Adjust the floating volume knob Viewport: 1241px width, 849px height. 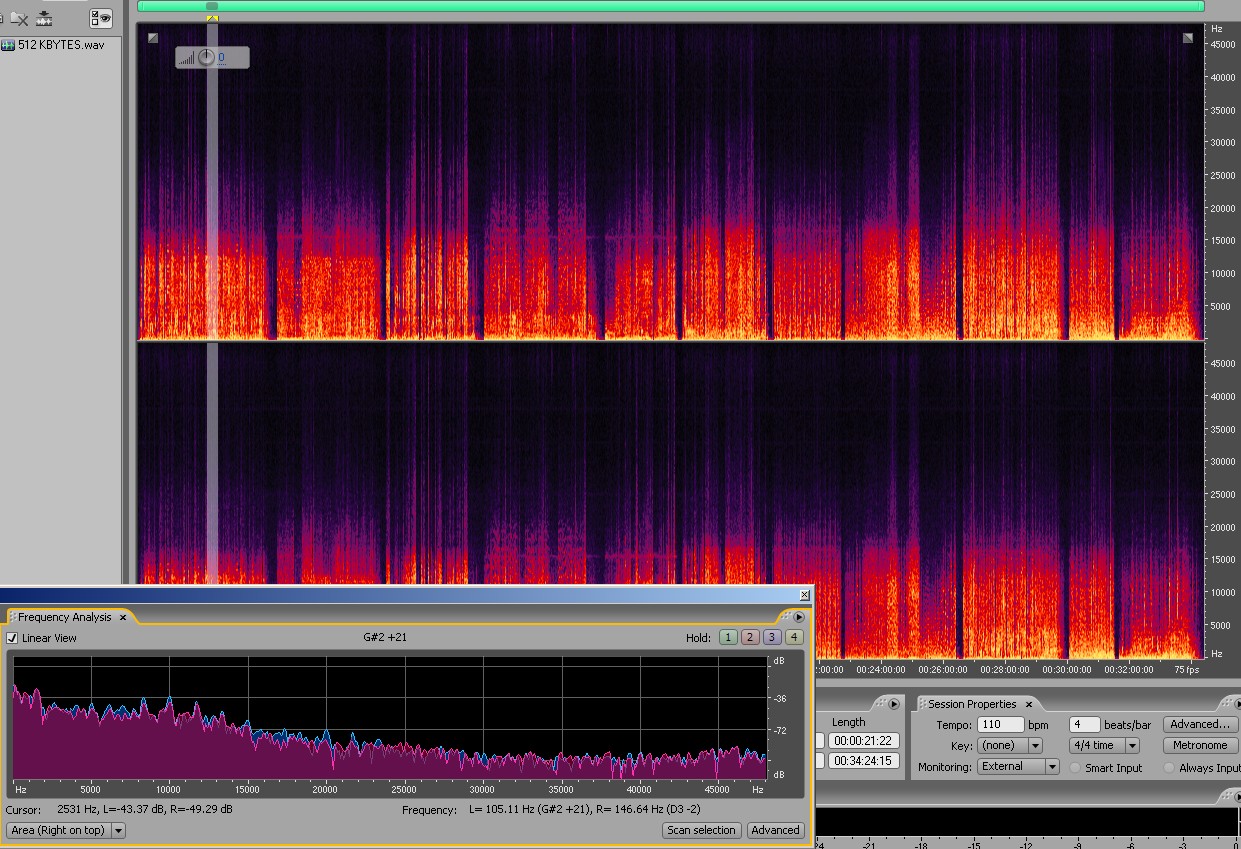[x=206, y=57]
